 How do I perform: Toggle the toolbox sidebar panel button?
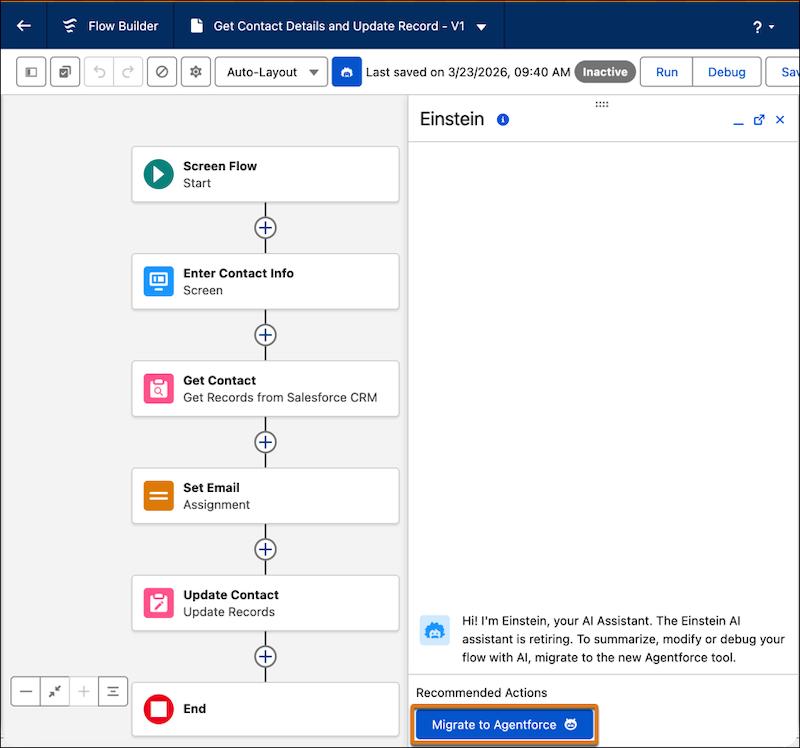pos(31,72)
